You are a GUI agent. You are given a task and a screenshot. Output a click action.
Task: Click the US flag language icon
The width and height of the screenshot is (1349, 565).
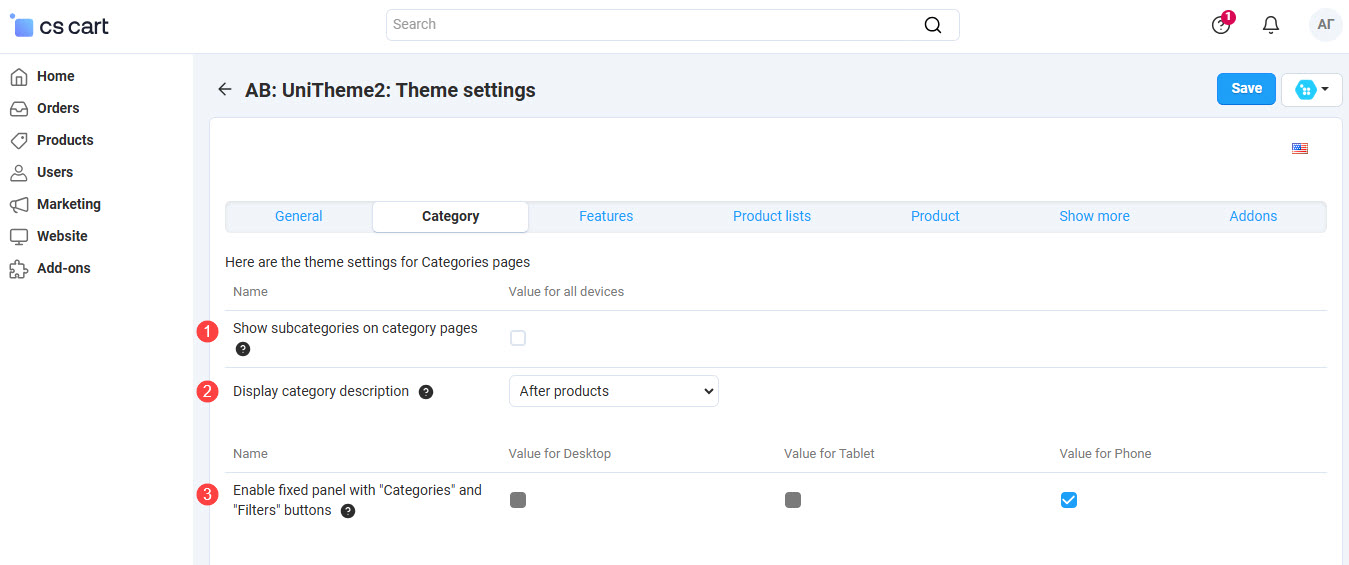click(x=1299, y=149)
